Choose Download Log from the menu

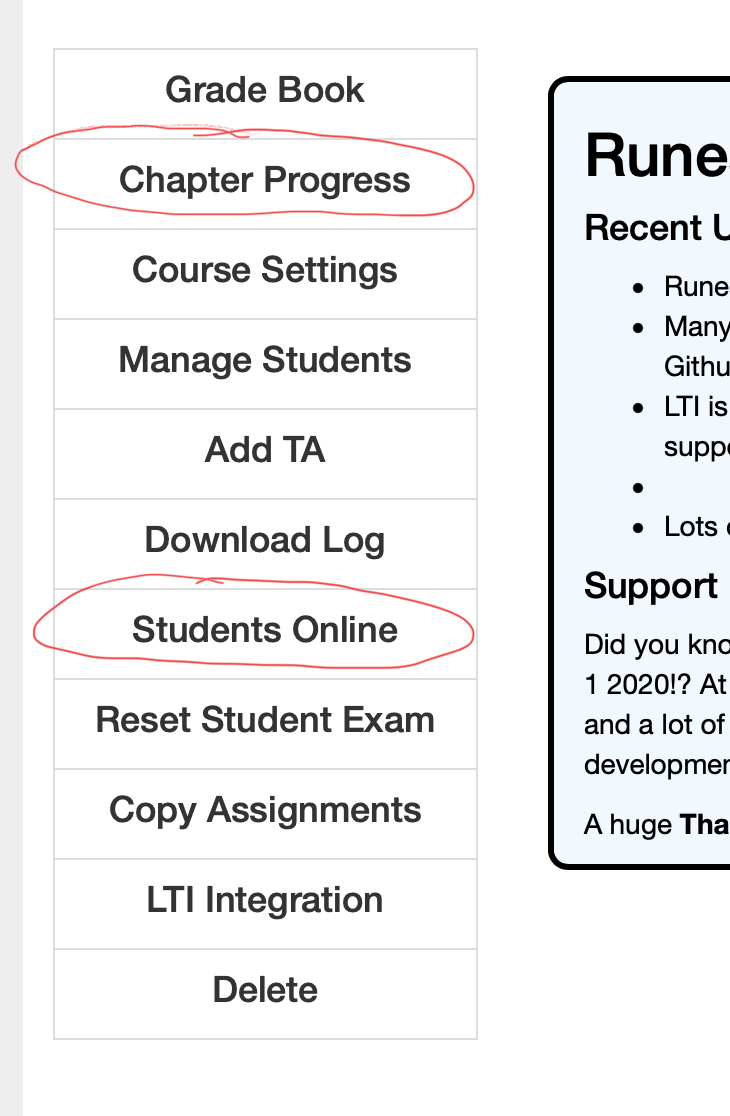(x=265, y=541)
